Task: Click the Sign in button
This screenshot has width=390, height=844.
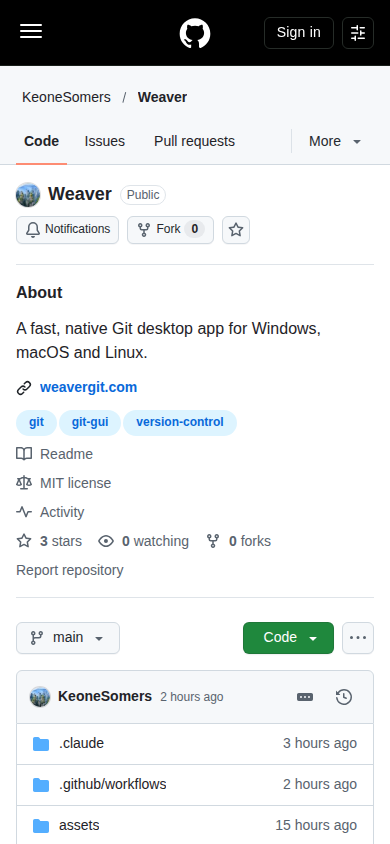Action: point(299,33)
